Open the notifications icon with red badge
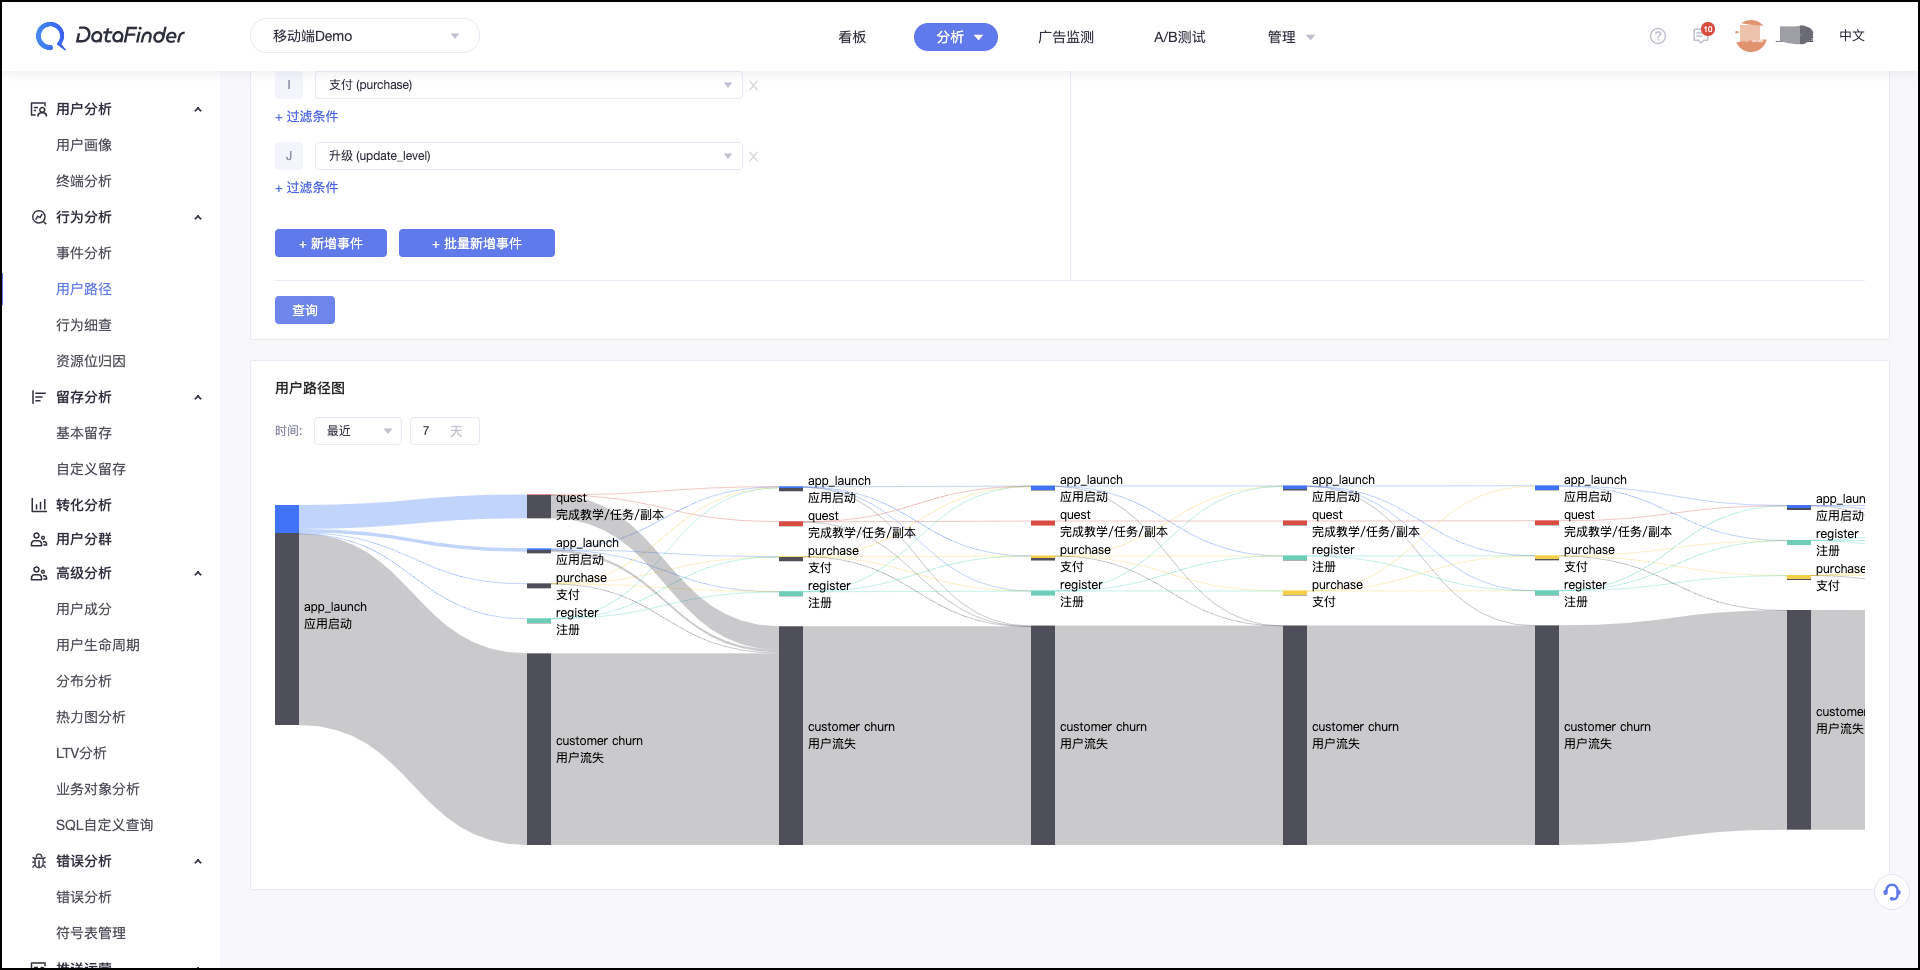Image resolution: width=1920 pixels, height=970 pixels. 1702,35
